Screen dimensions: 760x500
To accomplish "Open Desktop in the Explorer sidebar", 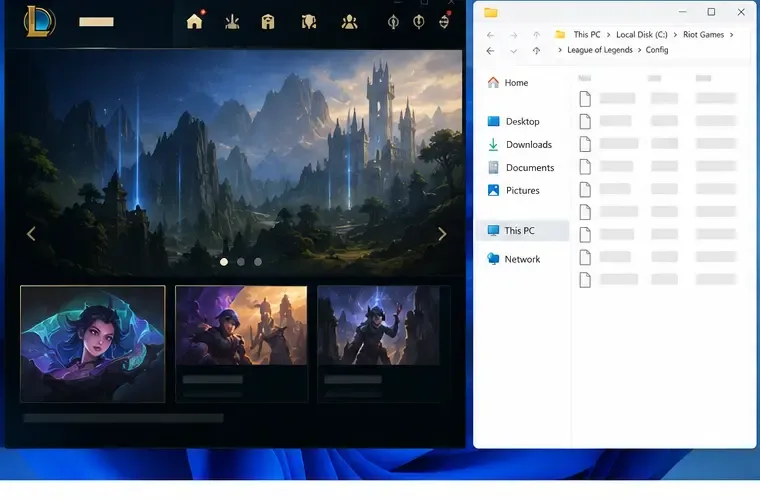I will (x=513, y=122).
